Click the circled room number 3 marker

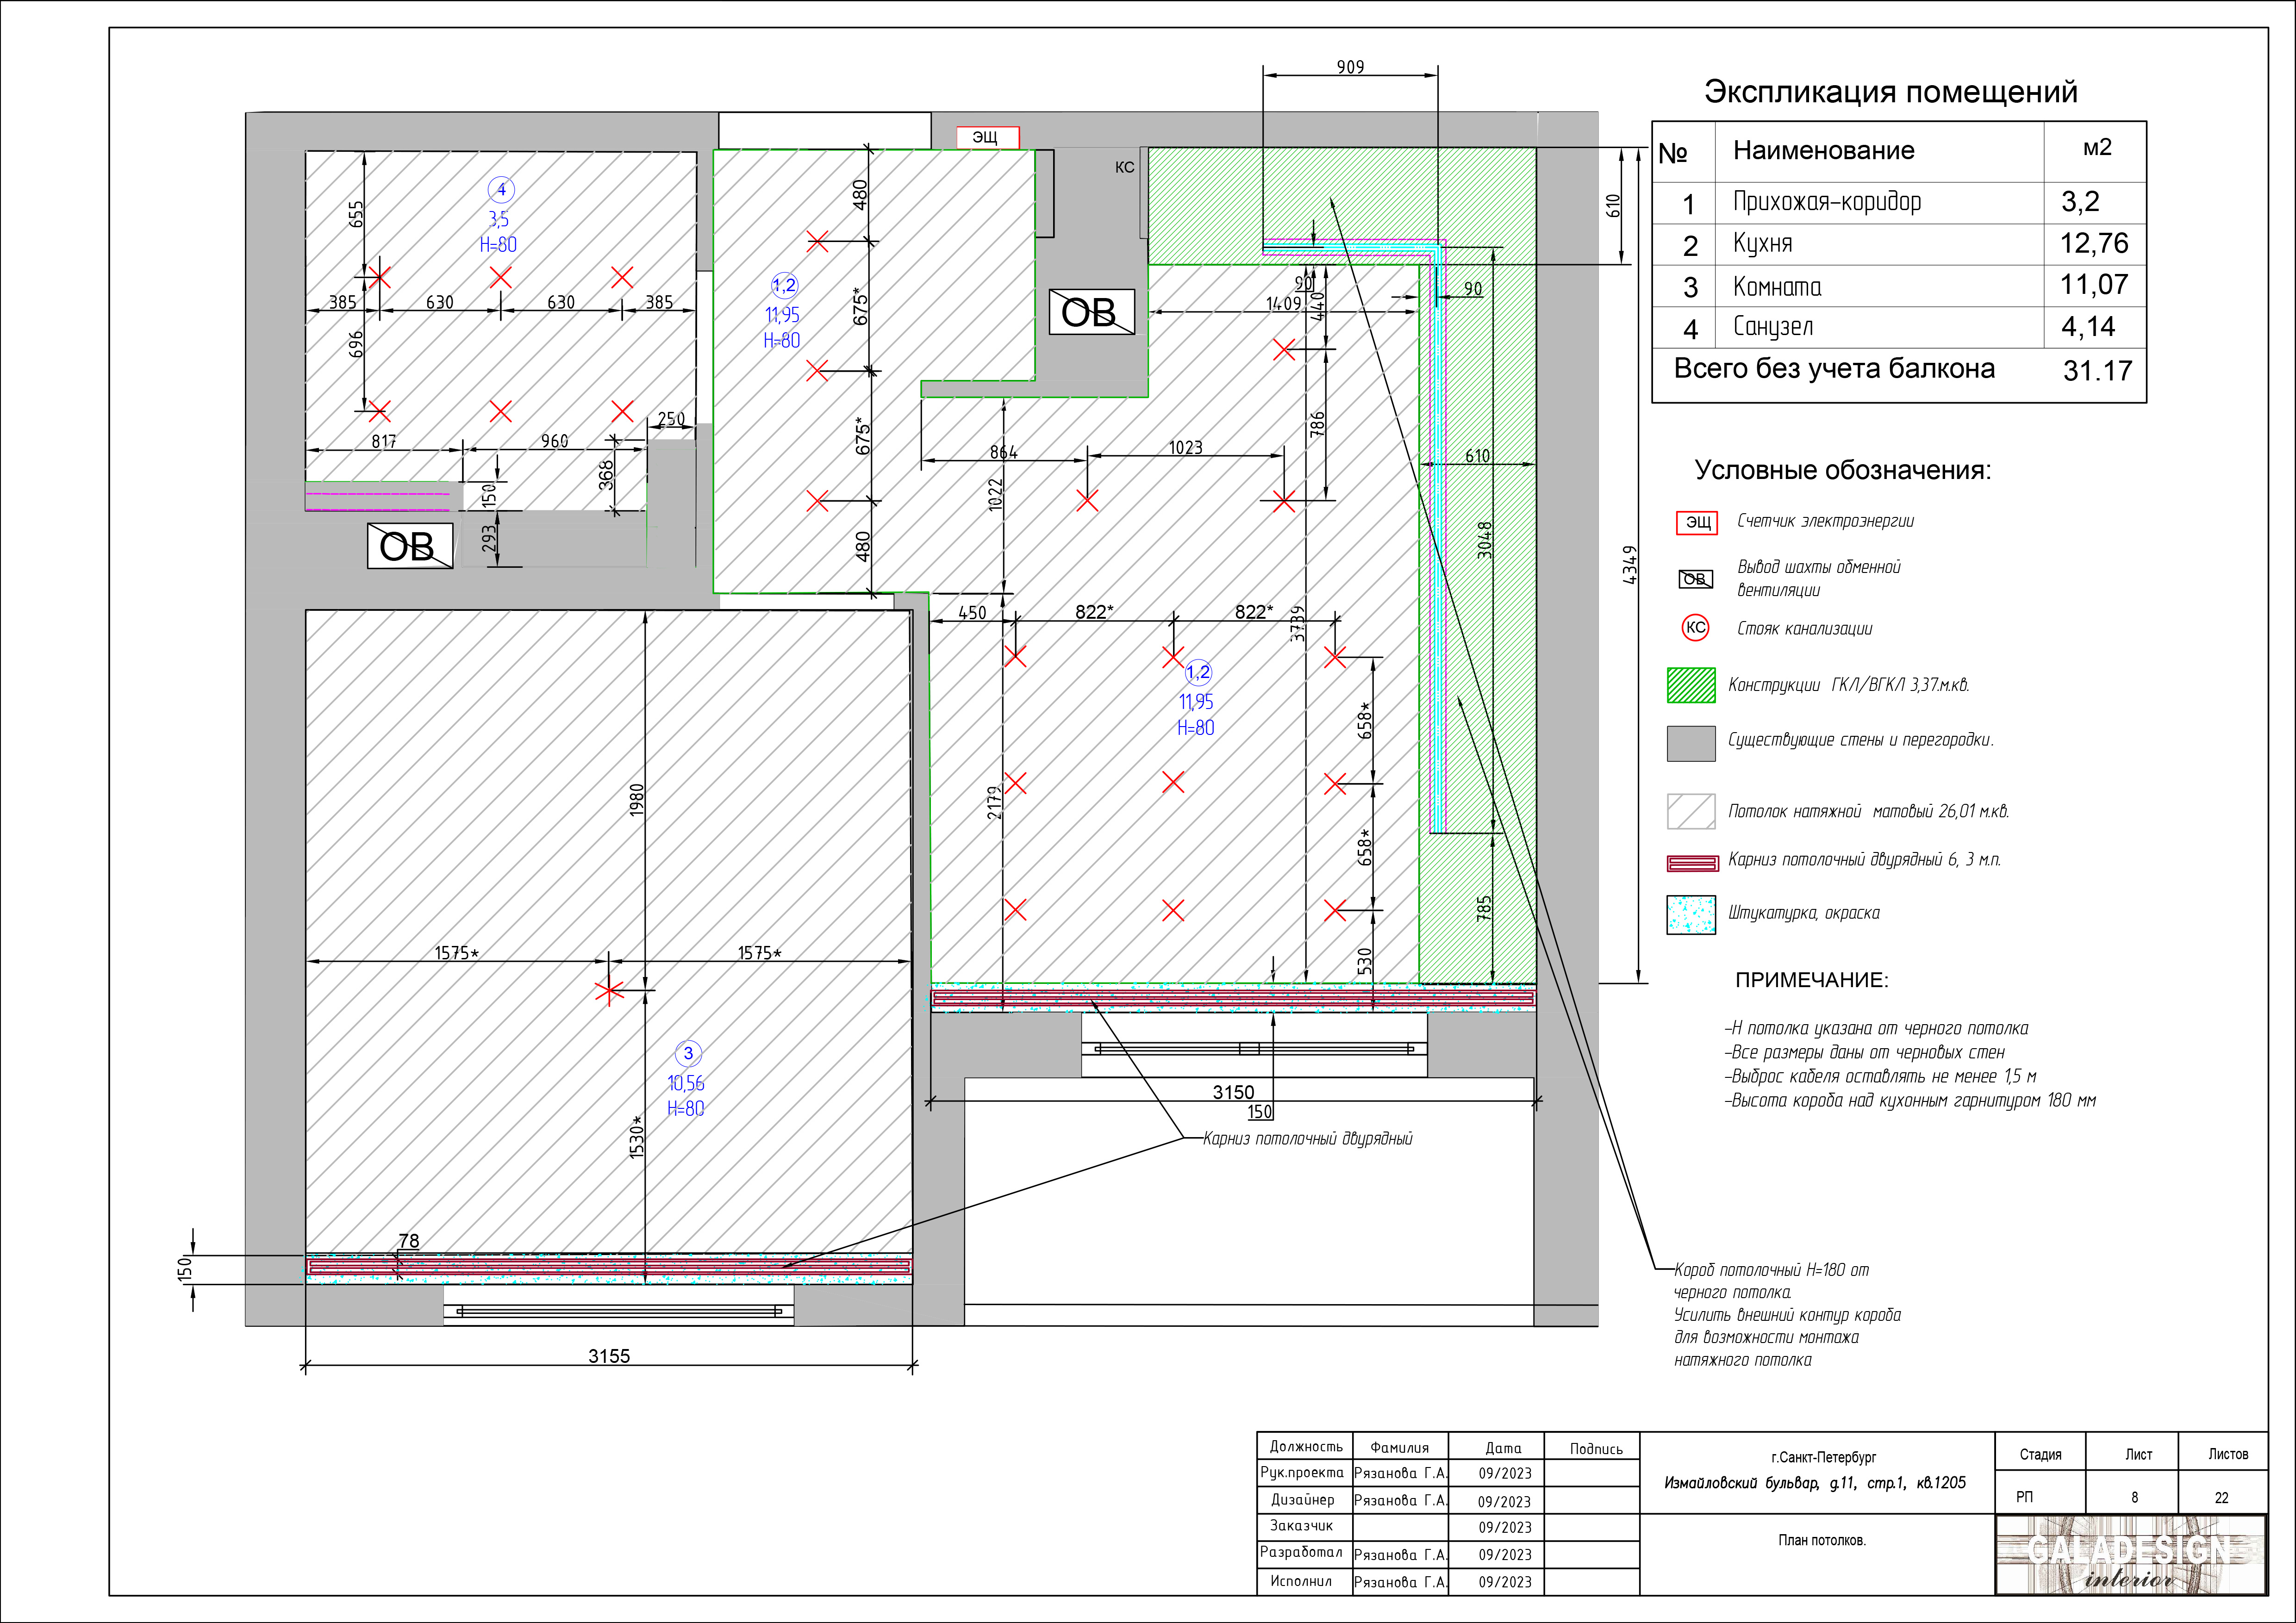click(688, 1053)
